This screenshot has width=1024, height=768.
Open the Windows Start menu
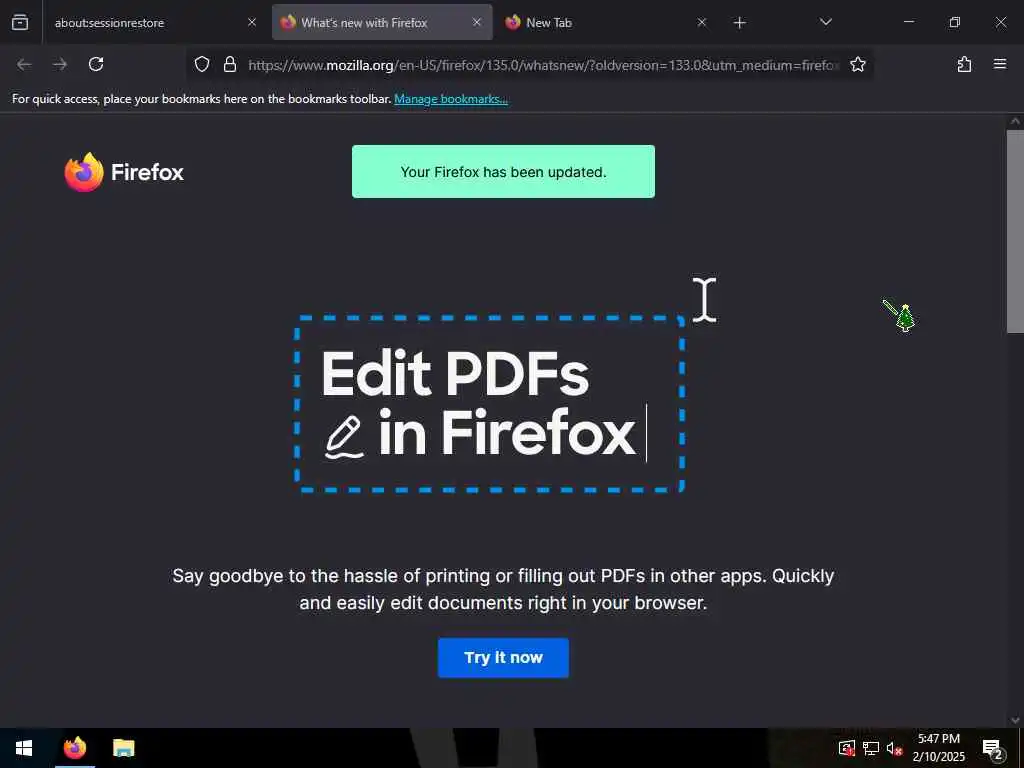[24, 748]
